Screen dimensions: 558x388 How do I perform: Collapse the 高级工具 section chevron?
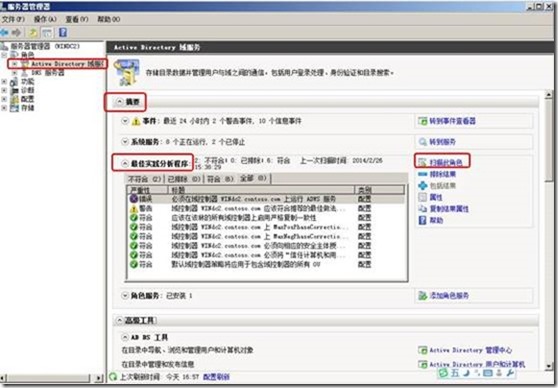120,320
